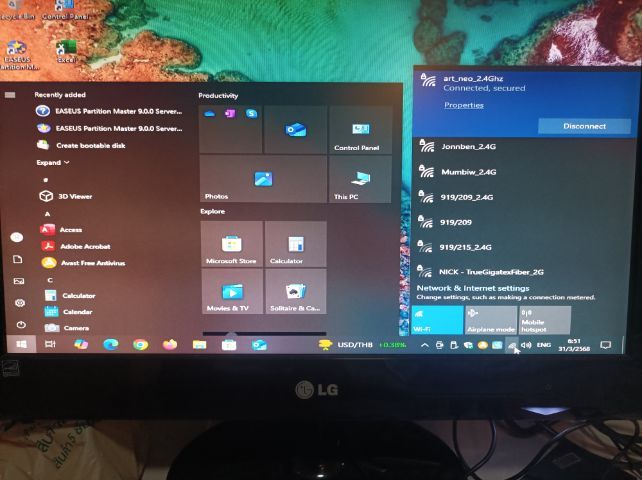Launch Google Chrome from the taskbar
Image resolution: width=642 pixels, height=480 pixels.
pos(141,344)
